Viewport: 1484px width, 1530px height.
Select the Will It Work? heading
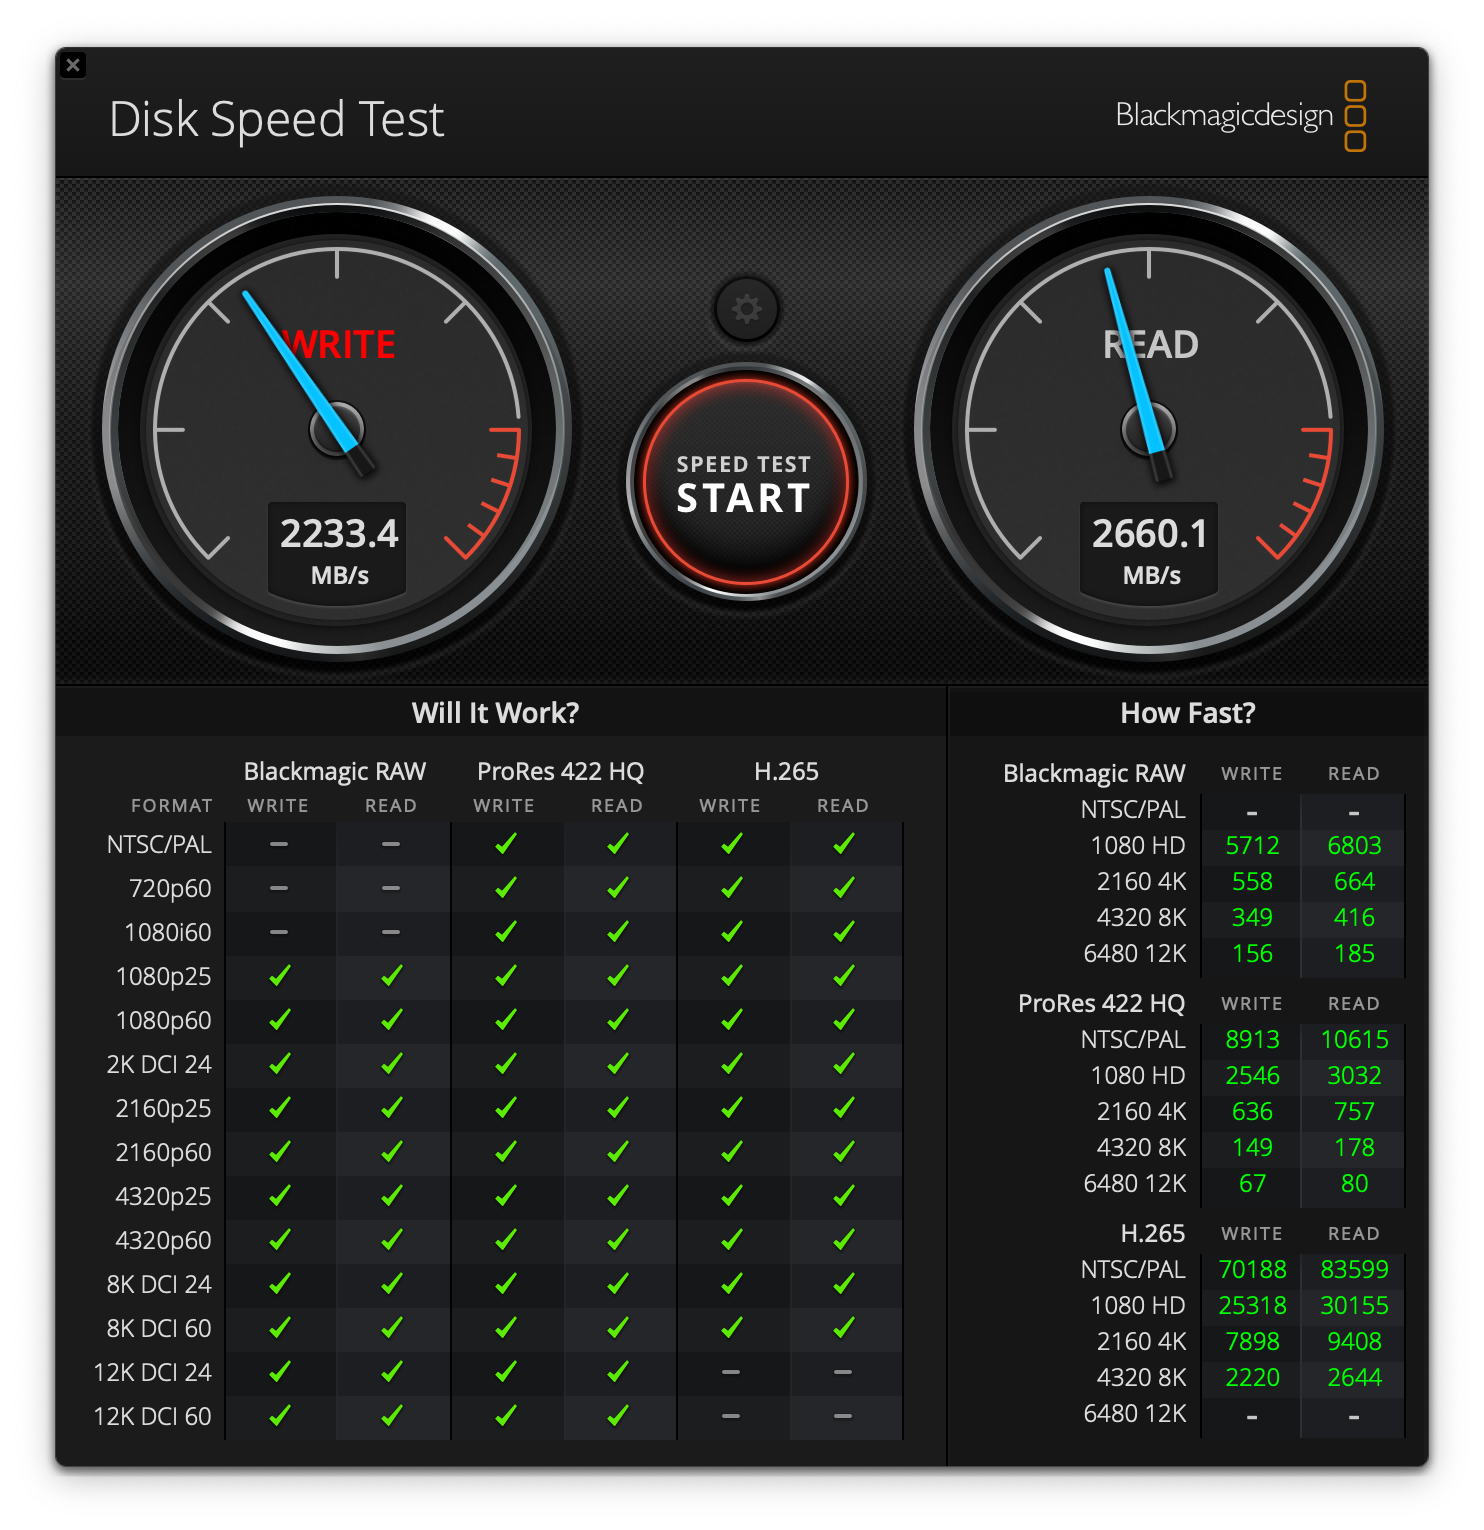(495, 713)
